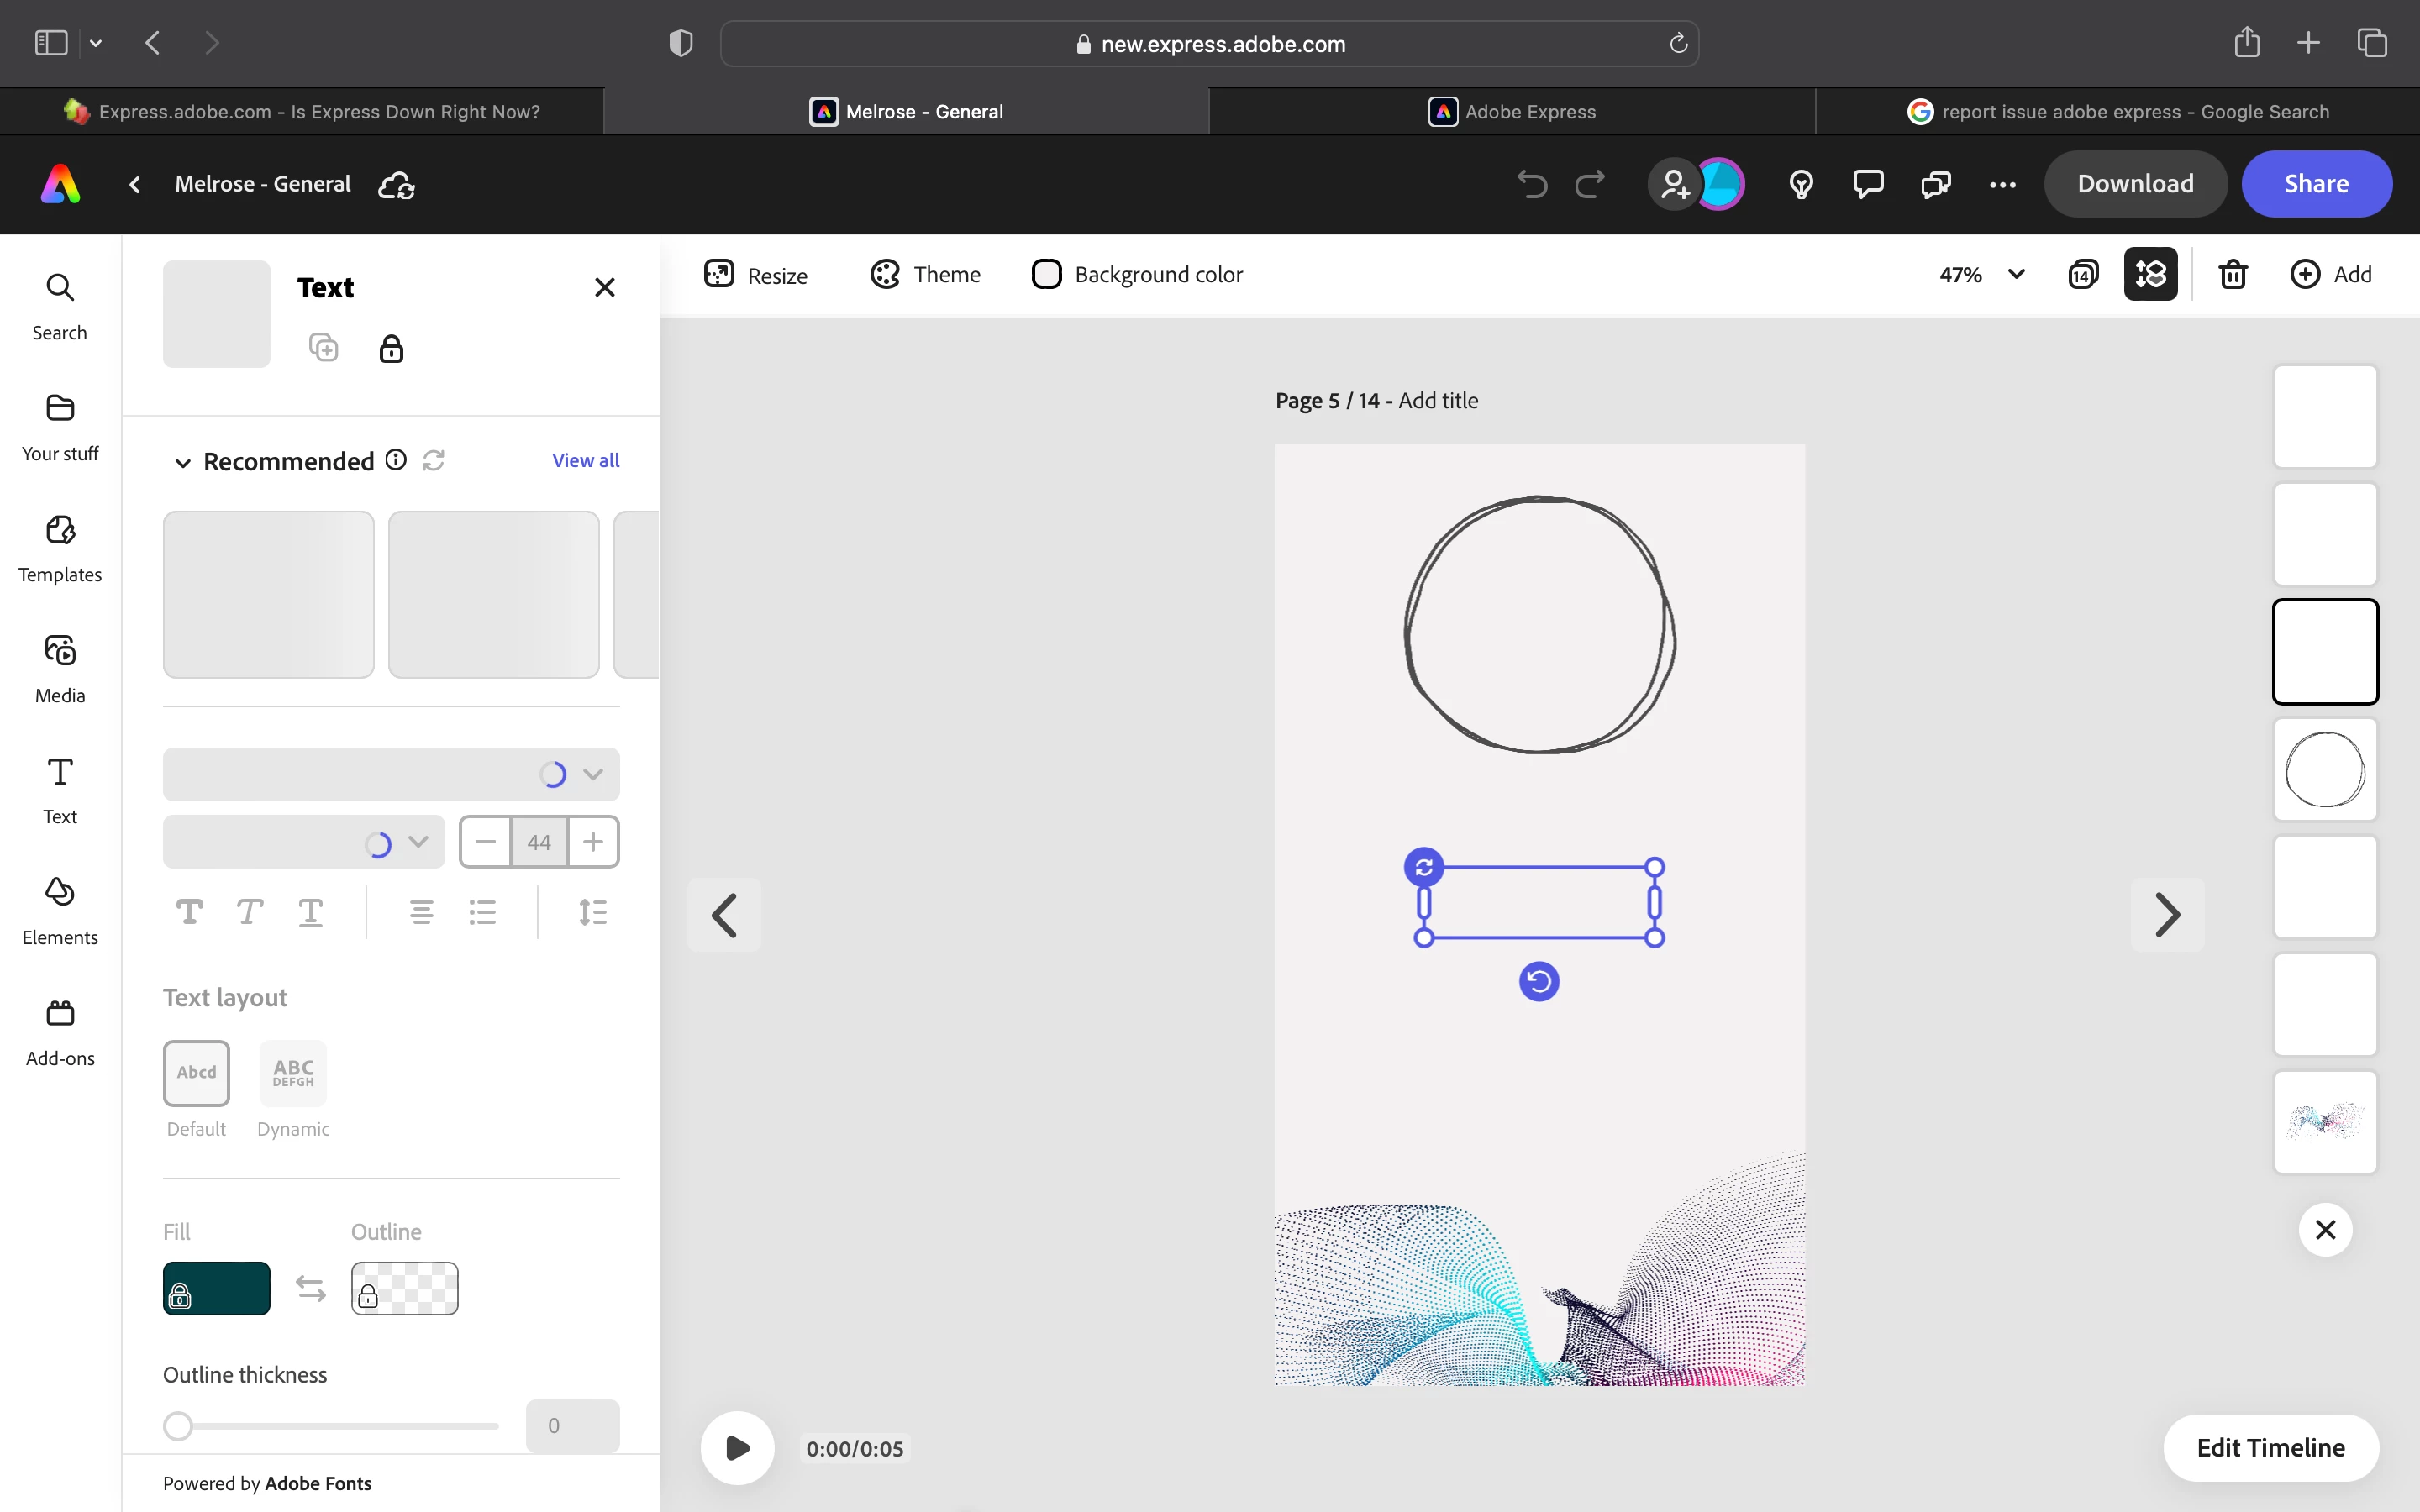The width and height of the screenshot is (2420, 1512).
Task: Select the Dynamic text layout option
Action: coord(293,1073)
